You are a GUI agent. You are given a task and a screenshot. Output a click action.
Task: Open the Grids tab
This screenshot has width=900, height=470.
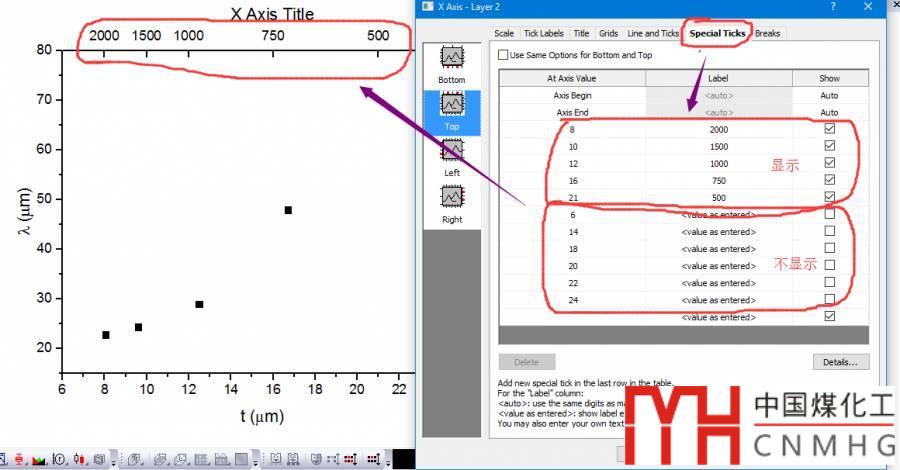tap(608, 33)
